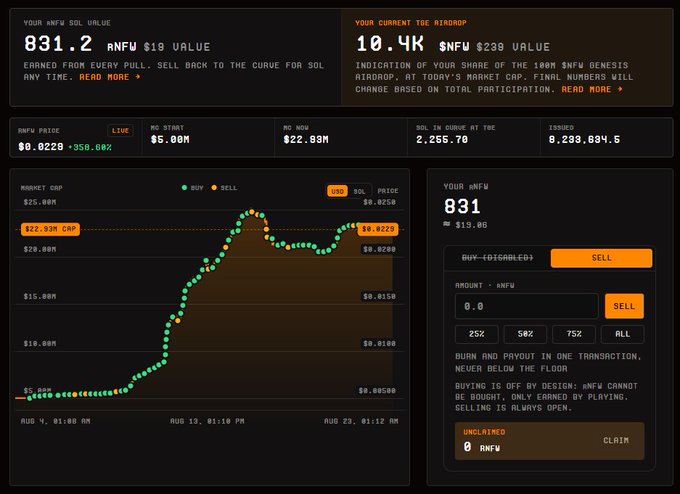This screenshot has width=680, height=494.
Task: Click the green BUY legend dot
Action: [184, 188]
